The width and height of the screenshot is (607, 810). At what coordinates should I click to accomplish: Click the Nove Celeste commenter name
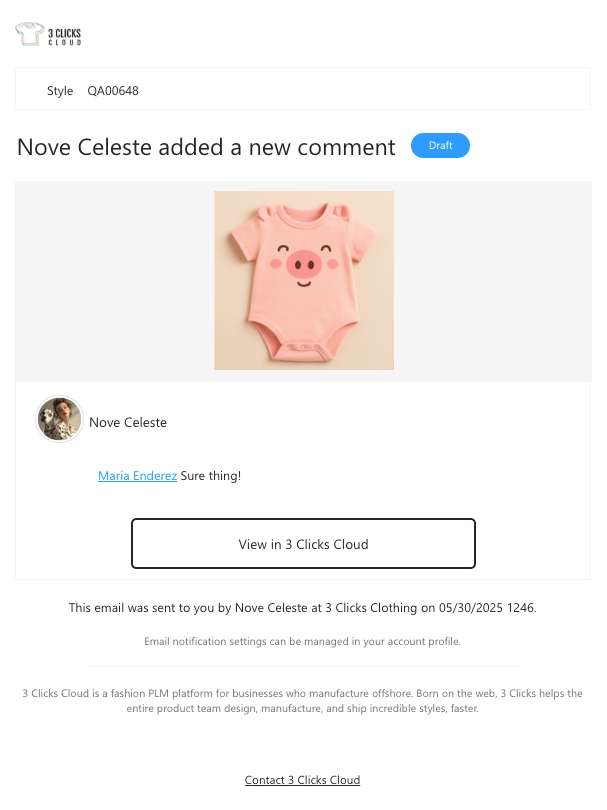(x=128, y=422)
